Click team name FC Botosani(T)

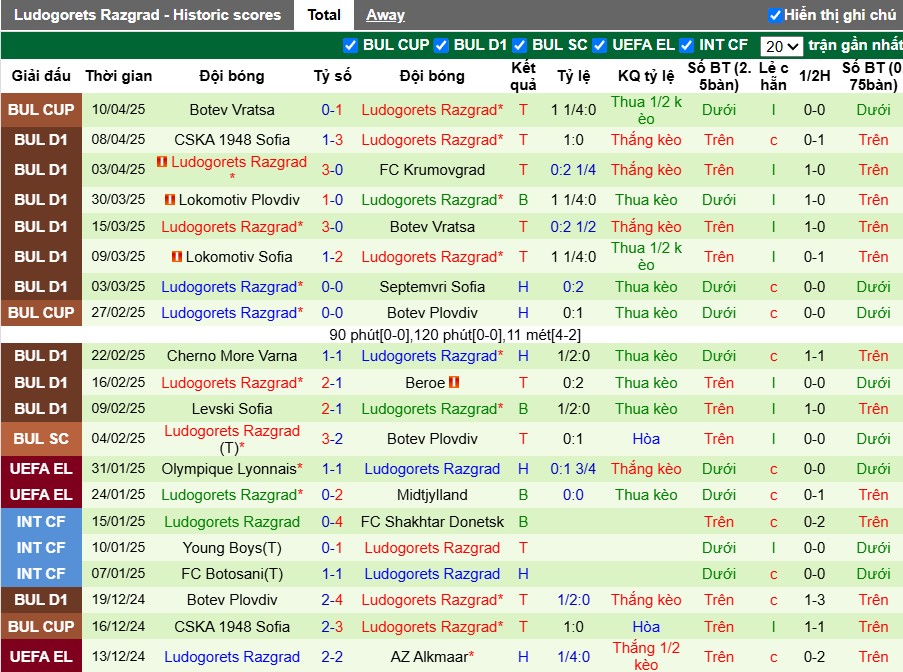232,574
